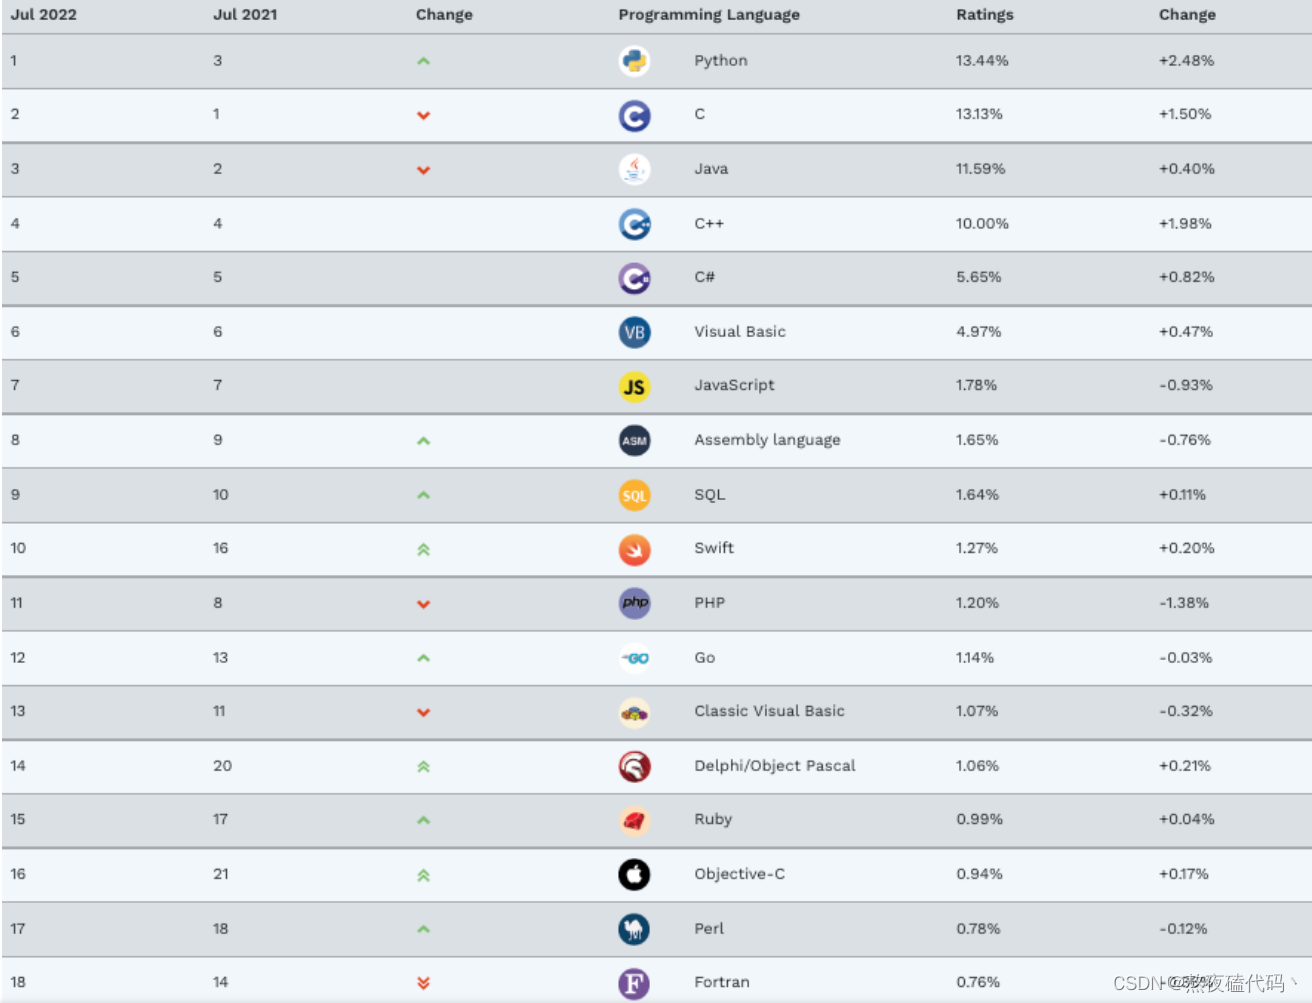Click the SQL orange icon

point(634,495)
